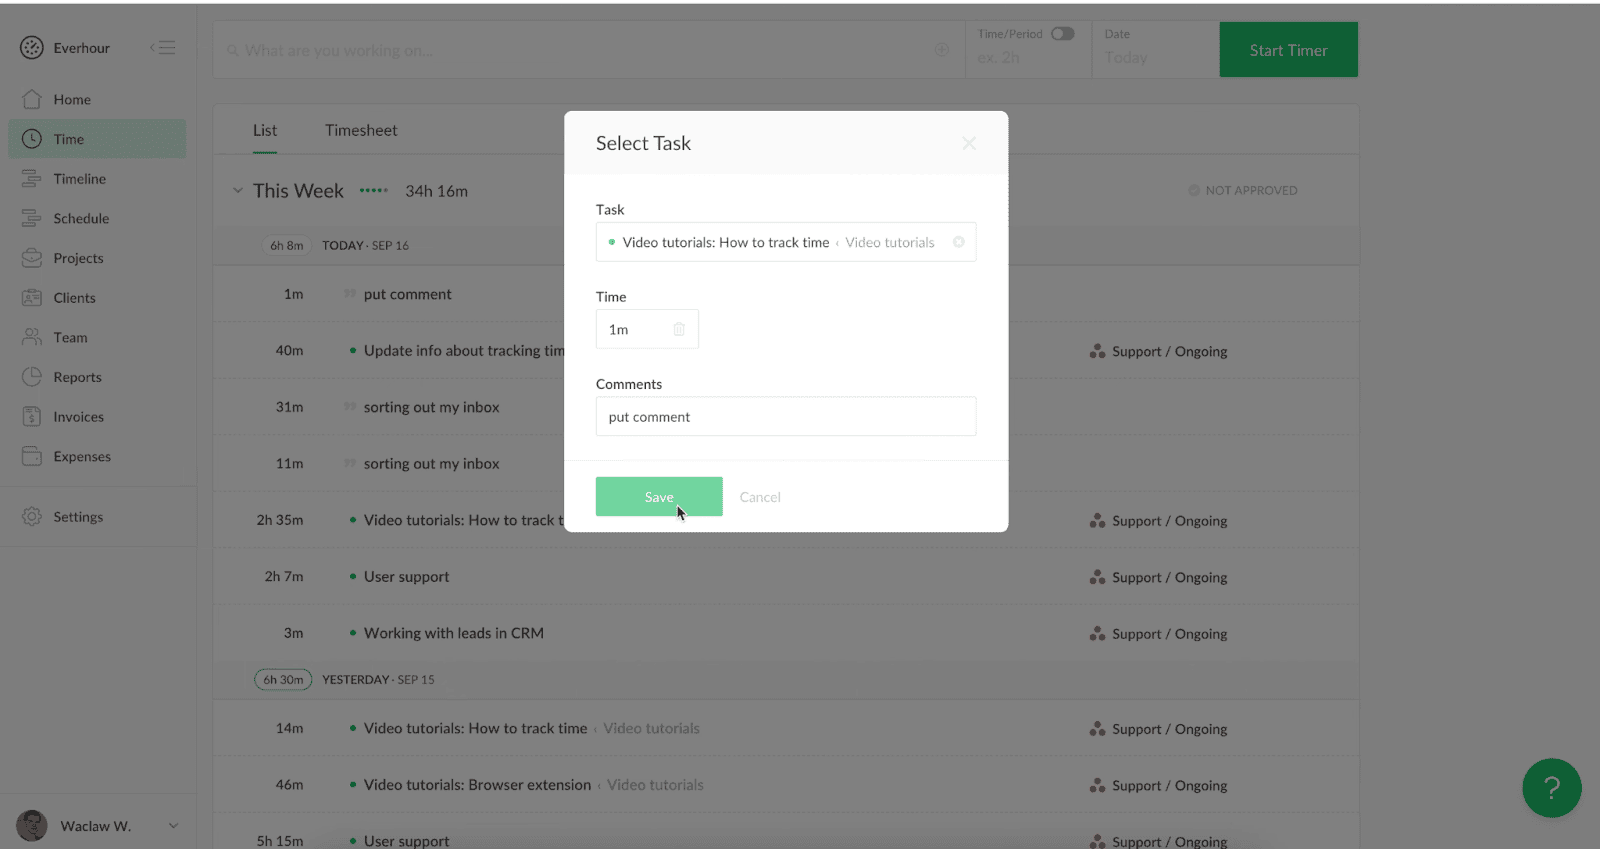
Task: Open the Timeline page in sidebar
Action: [79, 179]
